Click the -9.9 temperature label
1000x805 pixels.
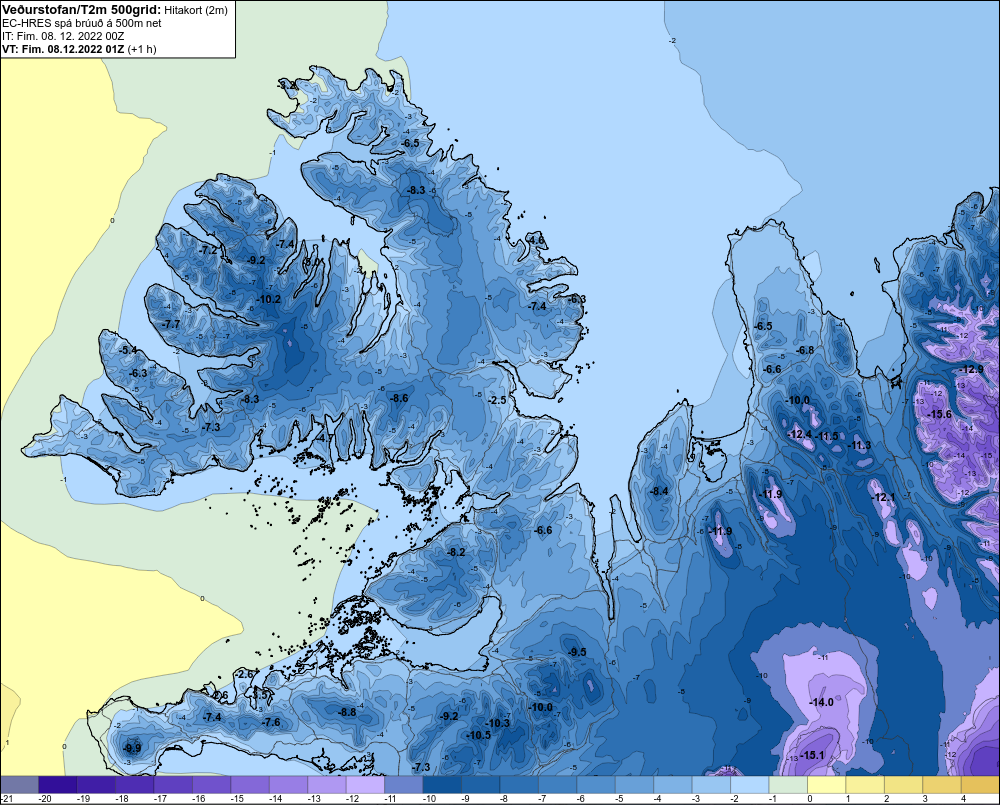132,748
